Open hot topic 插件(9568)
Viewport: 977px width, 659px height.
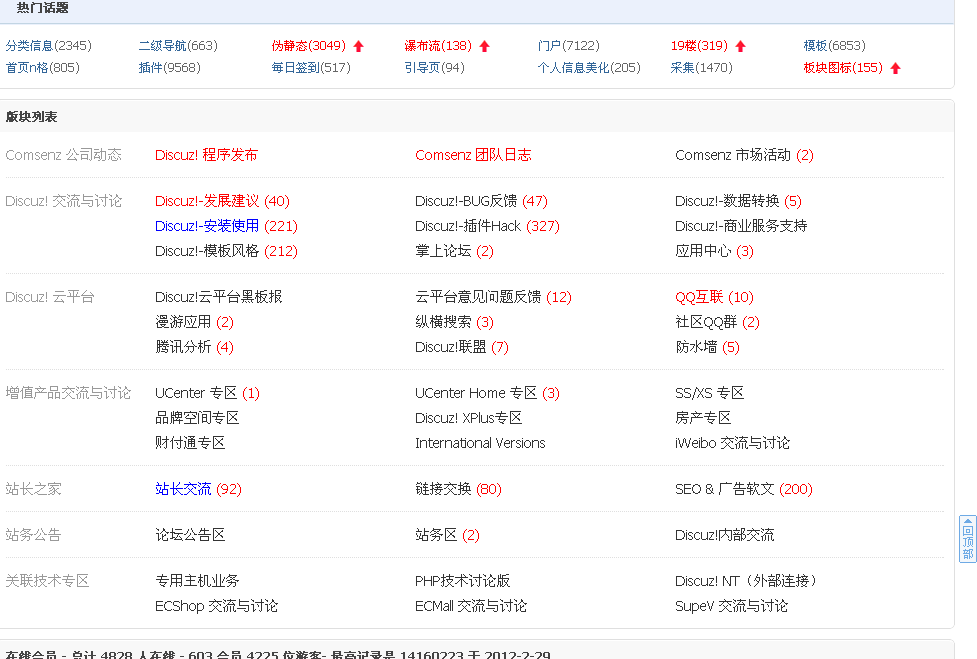point(169,67)
